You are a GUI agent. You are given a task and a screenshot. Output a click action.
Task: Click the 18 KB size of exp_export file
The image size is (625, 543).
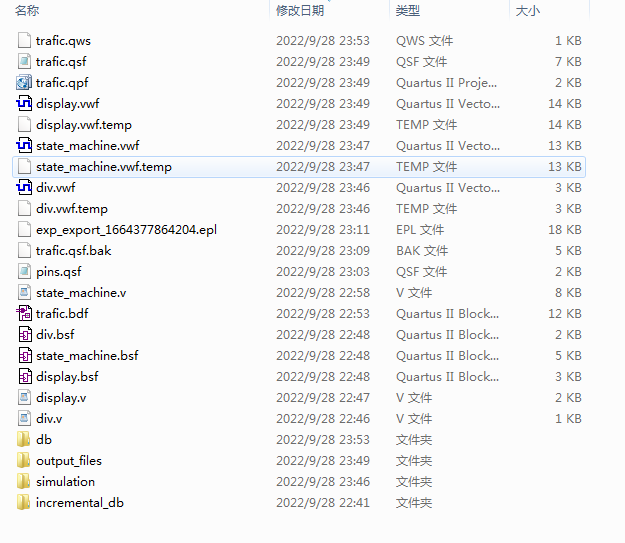pyautogui.click(x=565, y=230)
